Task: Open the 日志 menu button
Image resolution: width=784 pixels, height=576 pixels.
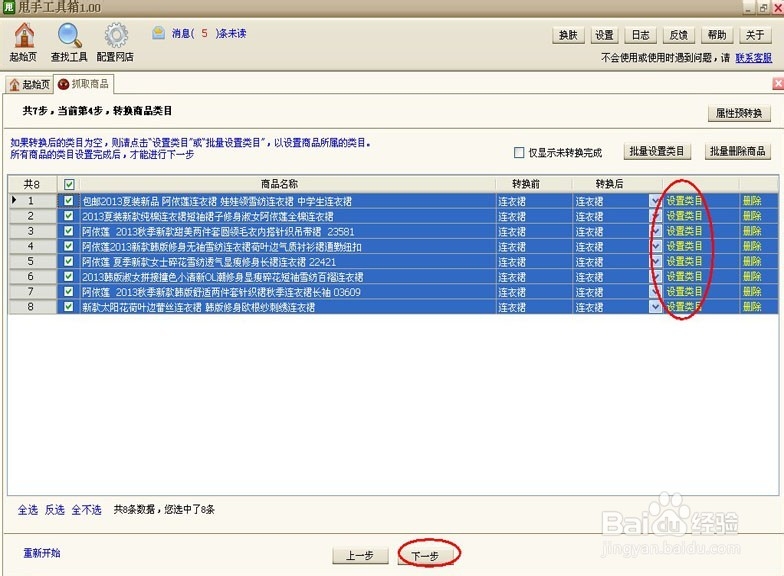Action: tap(640, 35)
